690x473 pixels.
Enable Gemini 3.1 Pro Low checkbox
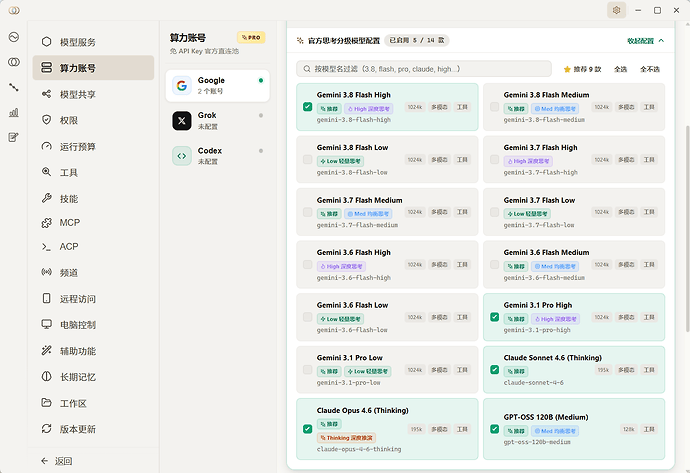click(308, 370)
